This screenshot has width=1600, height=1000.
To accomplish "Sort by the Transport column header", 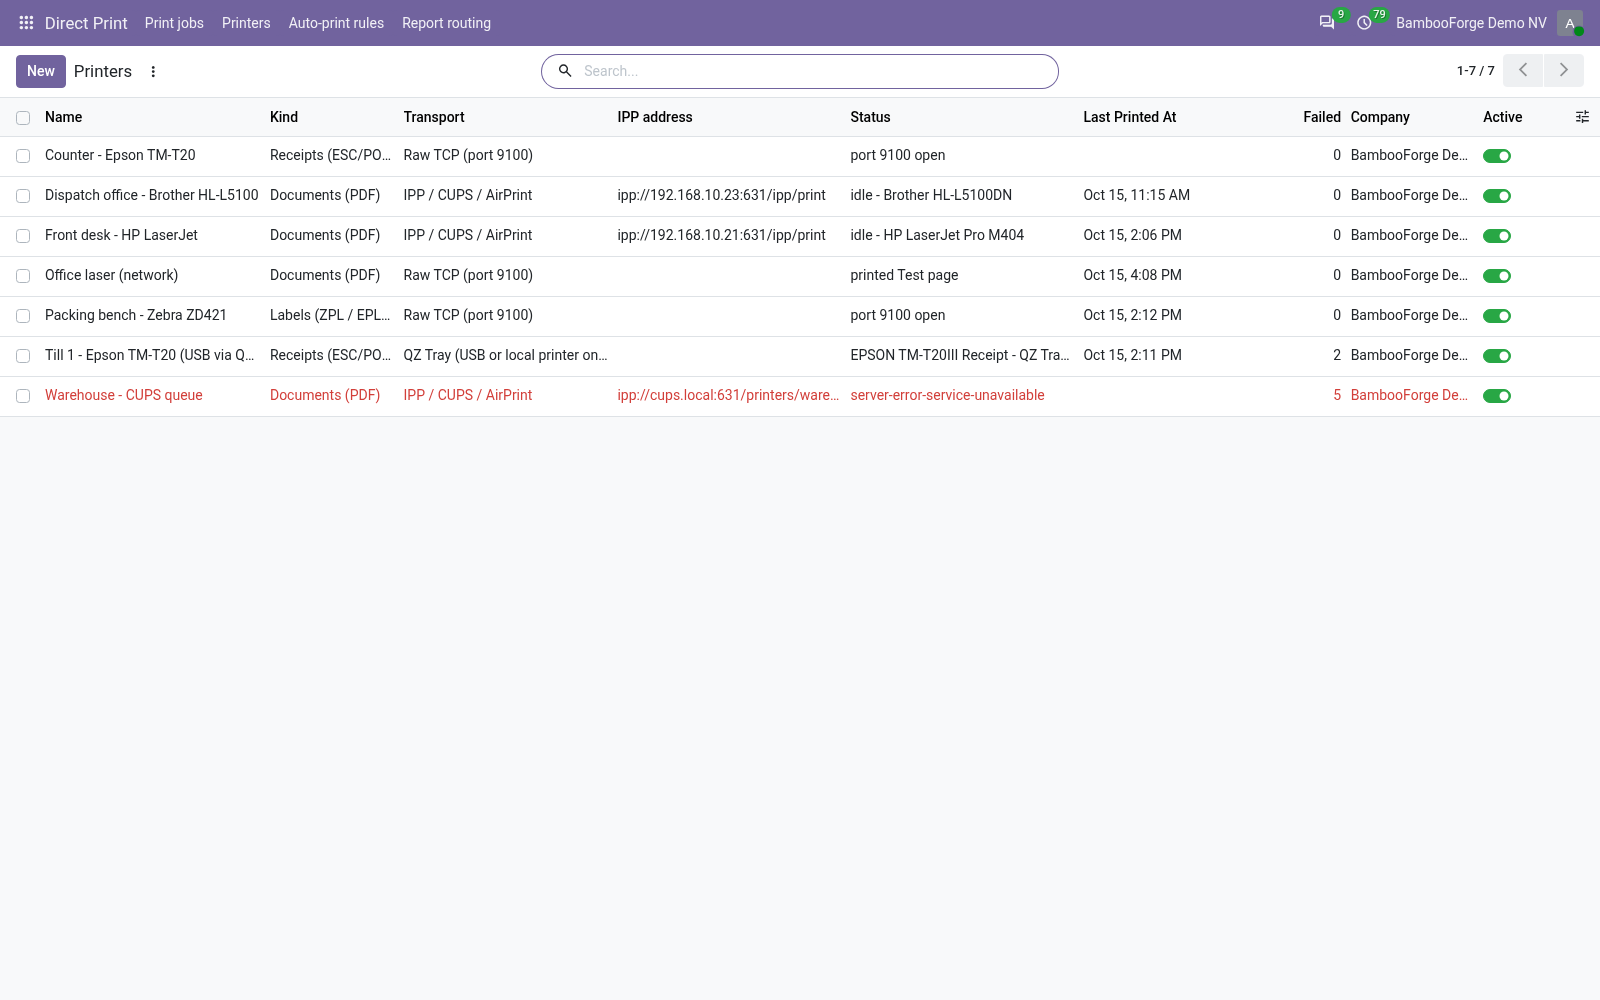I will point(434,117).
